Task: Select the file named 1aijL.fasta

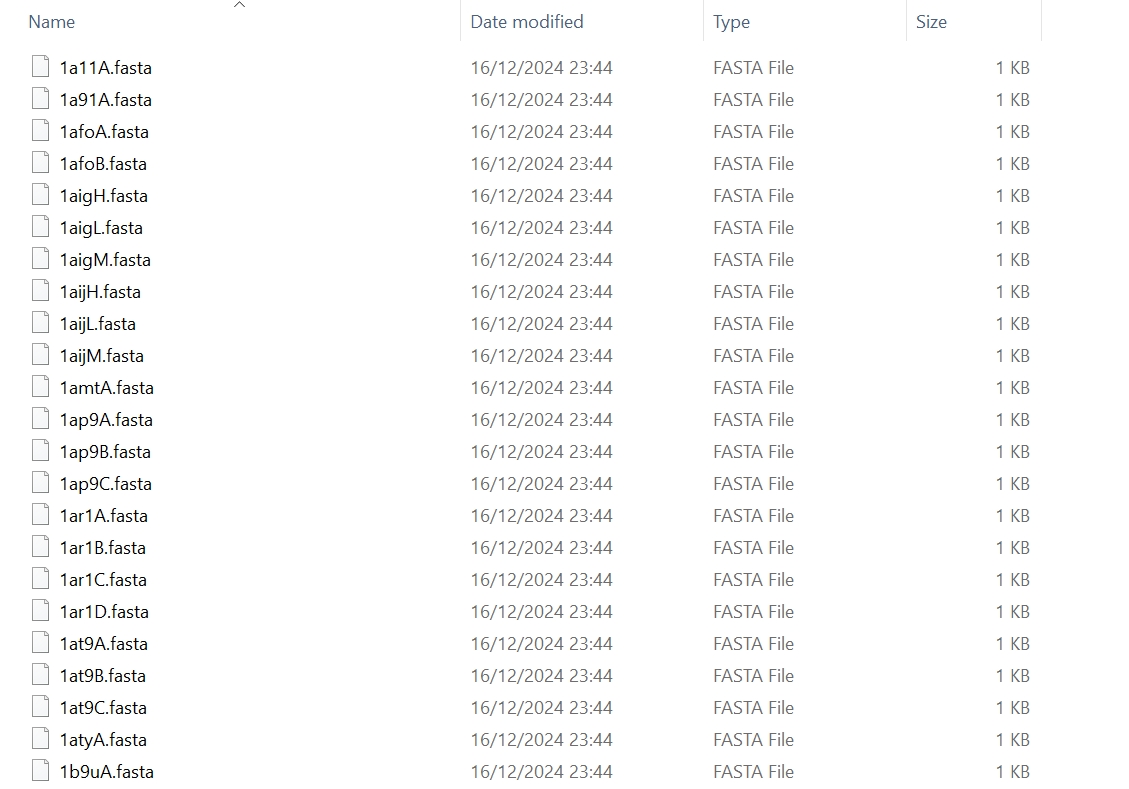Action: (x=98, y=324)
